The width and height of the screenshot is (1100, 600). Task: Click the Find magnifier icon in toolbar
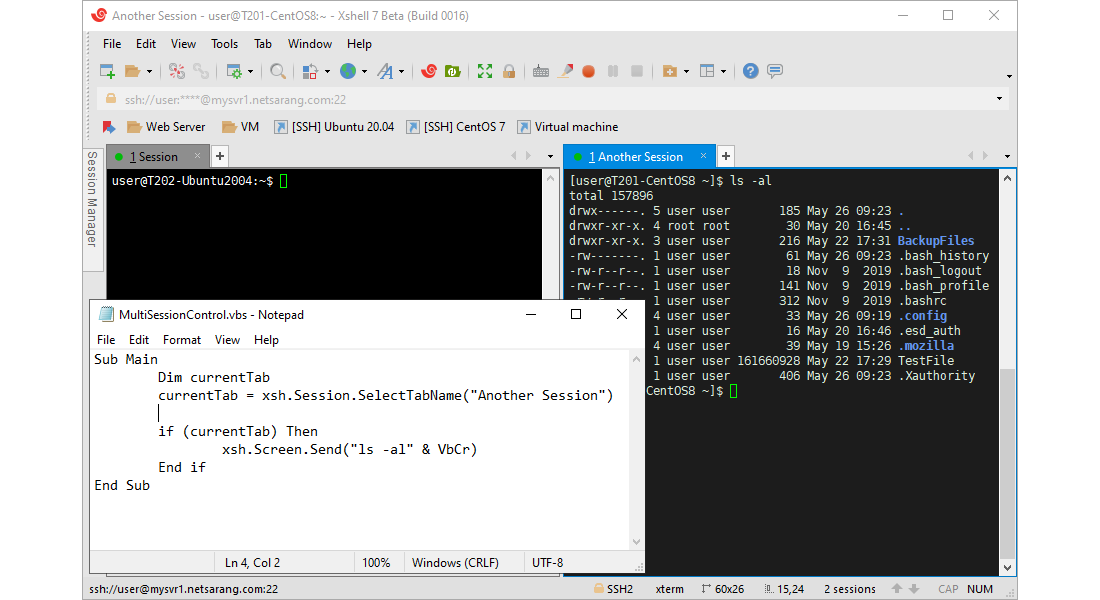(278, 71)
